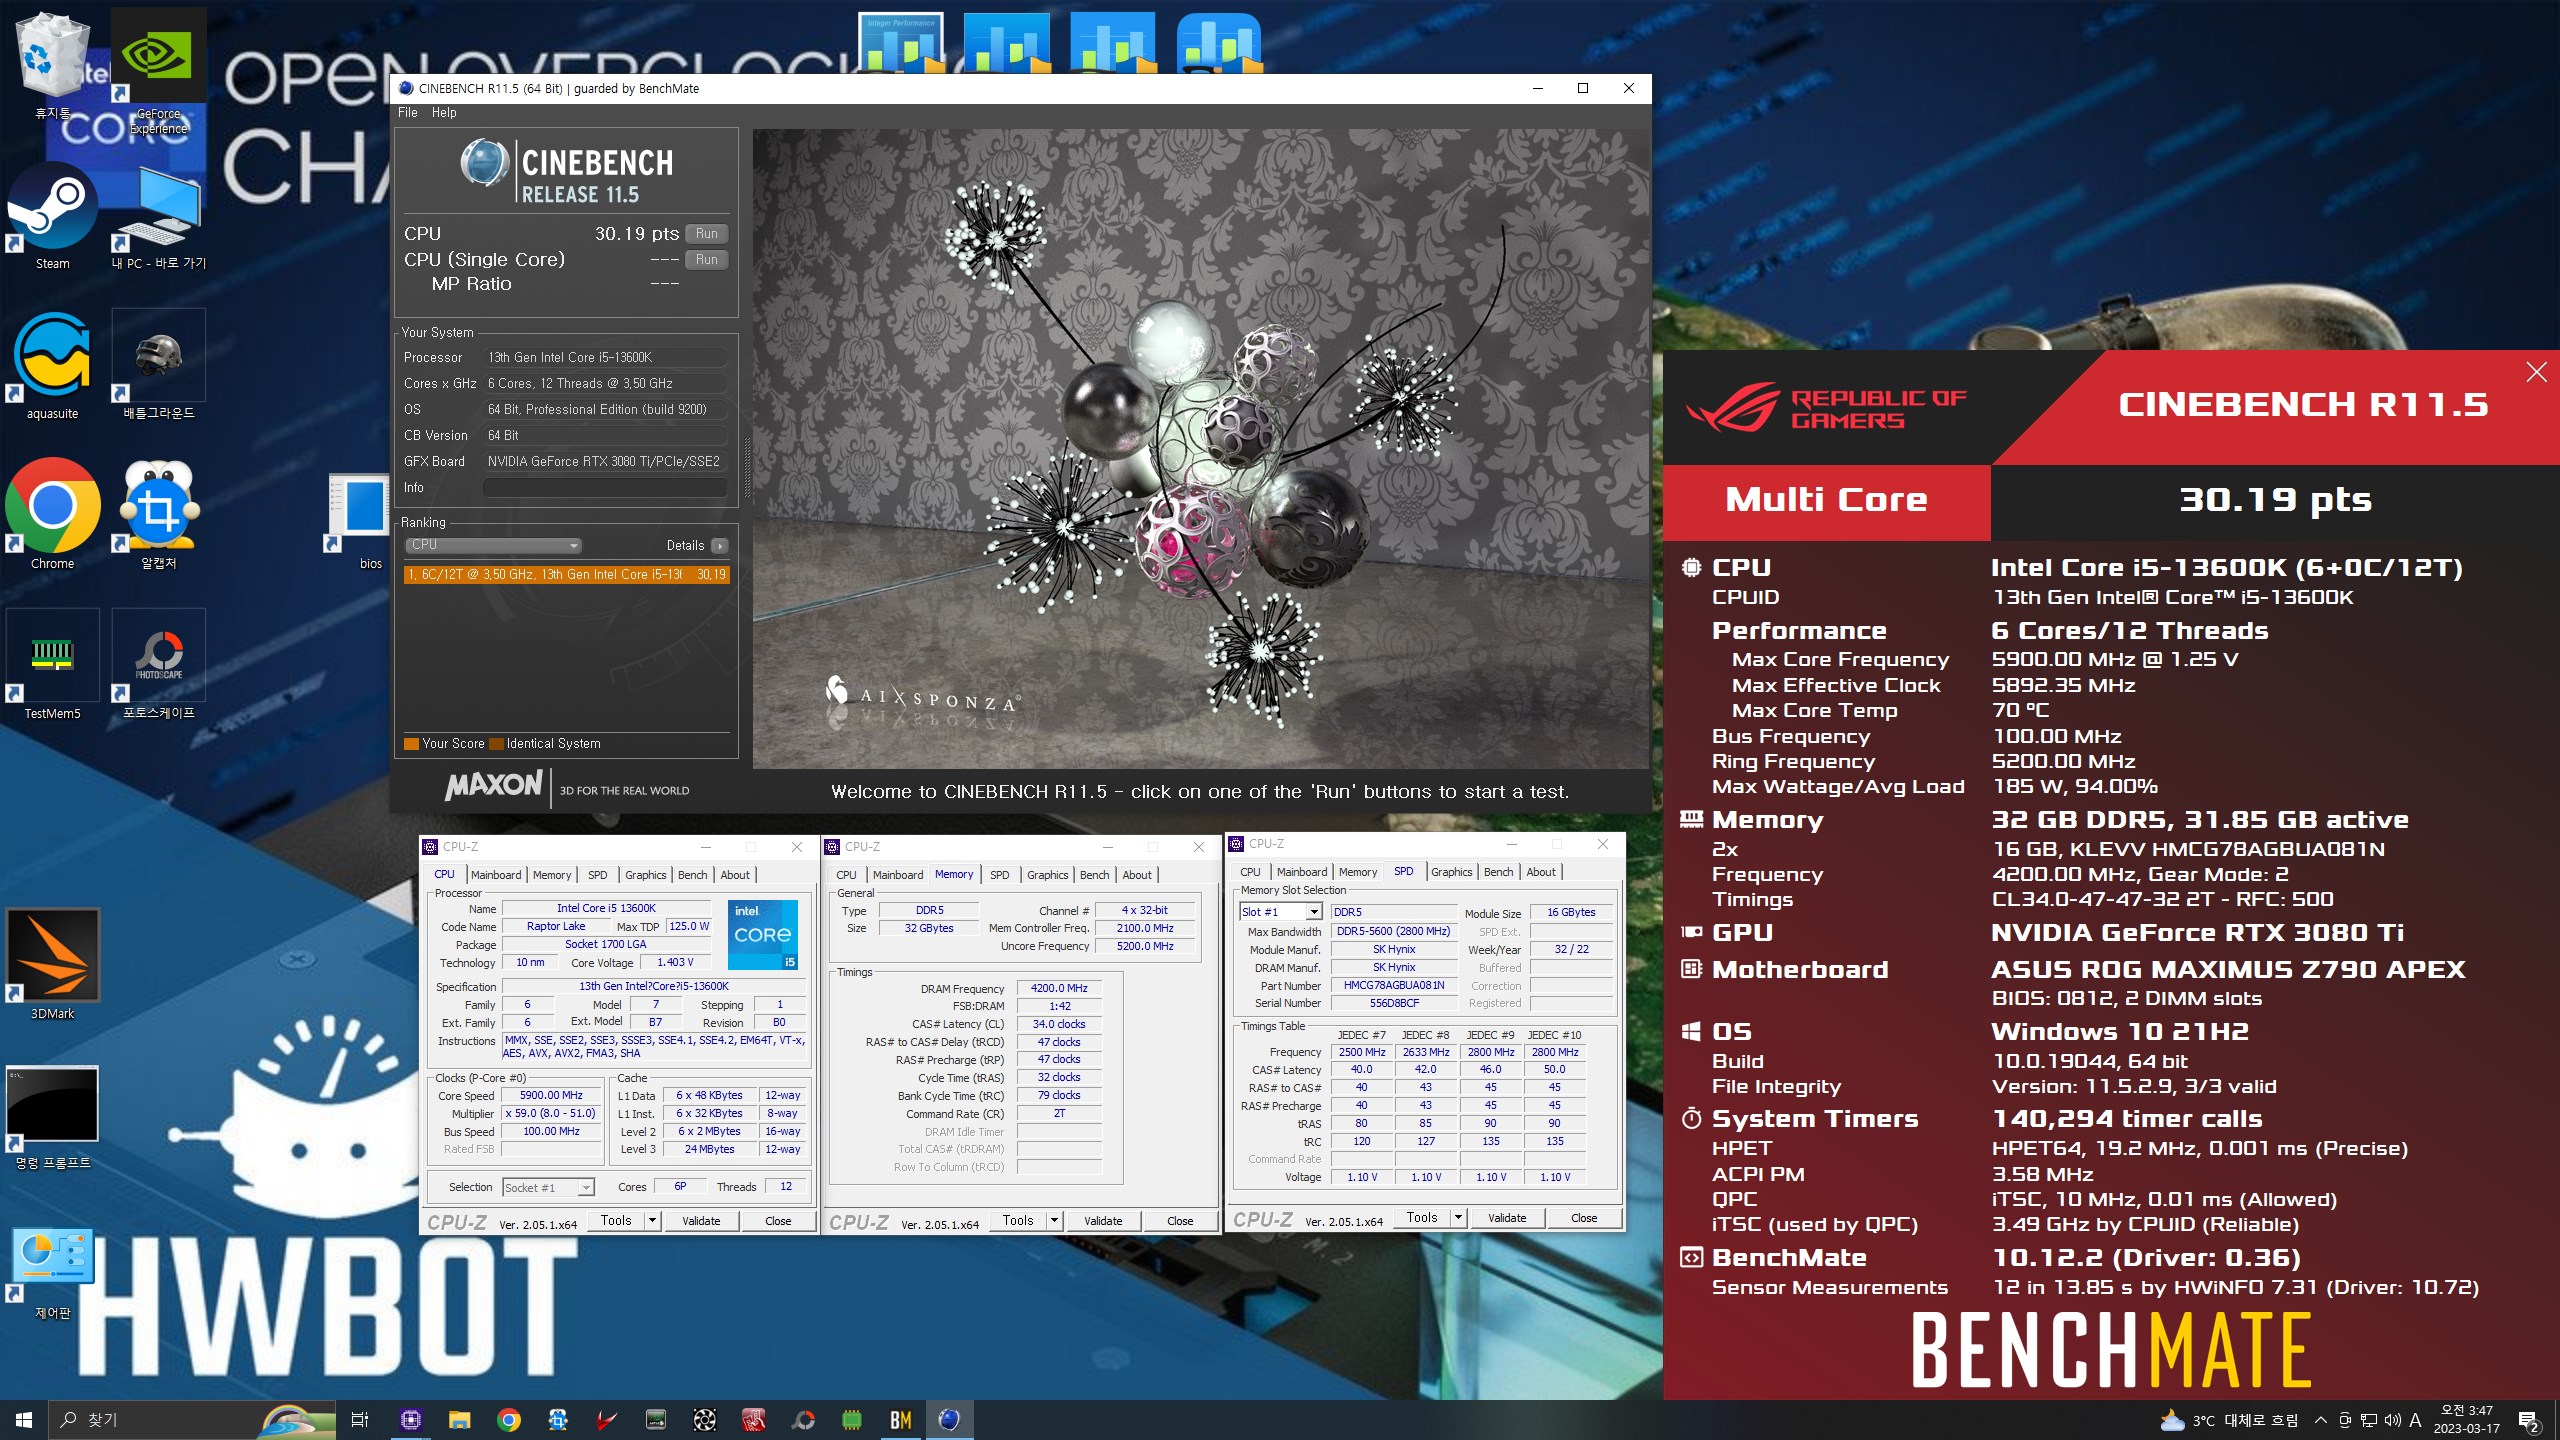Select the 내 PC shortcut on desktop
This screenshot has height=1440, width=2560.
[x=158, y=216]
